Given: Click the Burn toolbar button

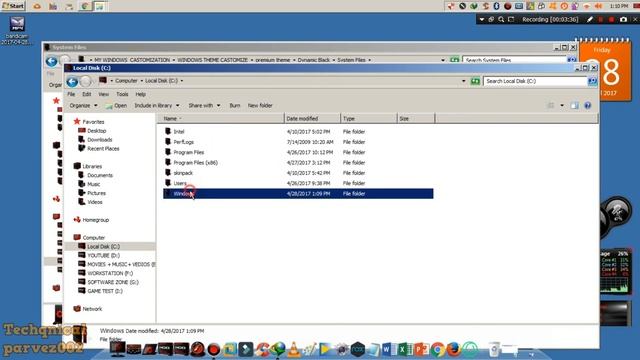Looking at the screenshot, I should 235,106.
